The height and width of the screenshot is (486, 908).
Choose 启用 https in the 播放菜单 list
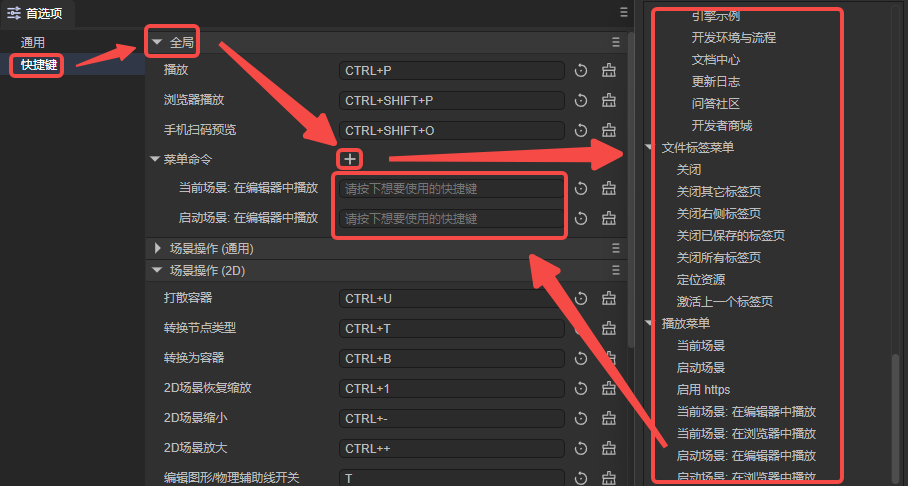click(703, 390)
